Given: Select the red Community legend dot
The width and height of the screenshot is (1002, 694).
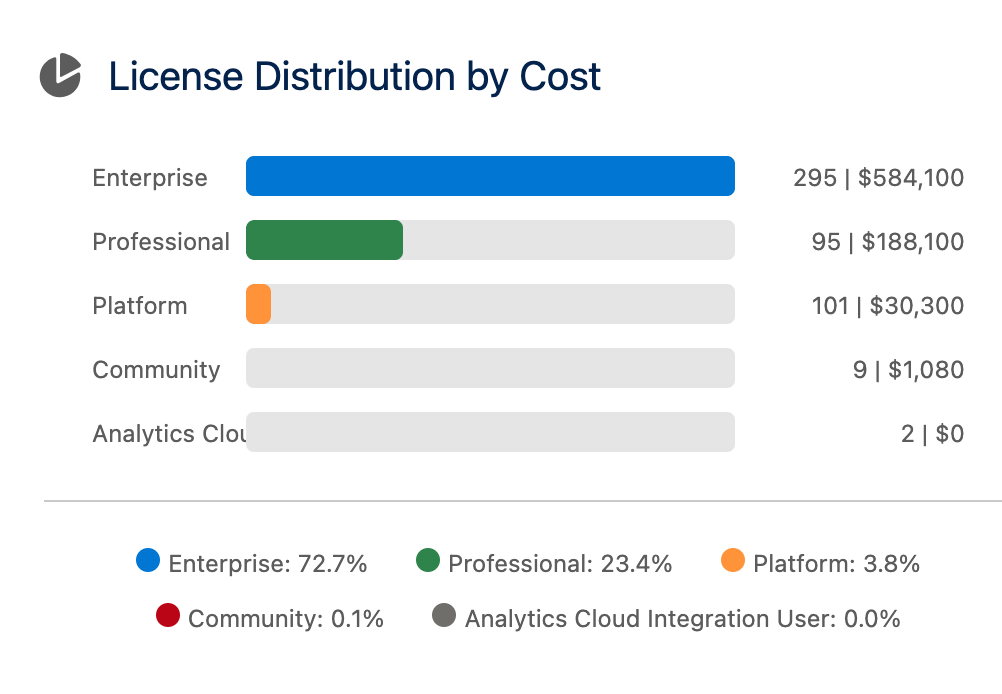Looking at the screenshot, I should [166, 618].
